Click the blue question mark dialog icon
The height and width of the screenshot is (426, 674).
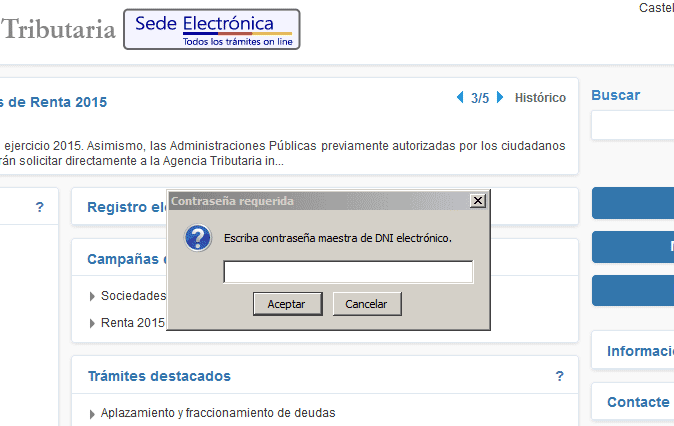[199, 238]
